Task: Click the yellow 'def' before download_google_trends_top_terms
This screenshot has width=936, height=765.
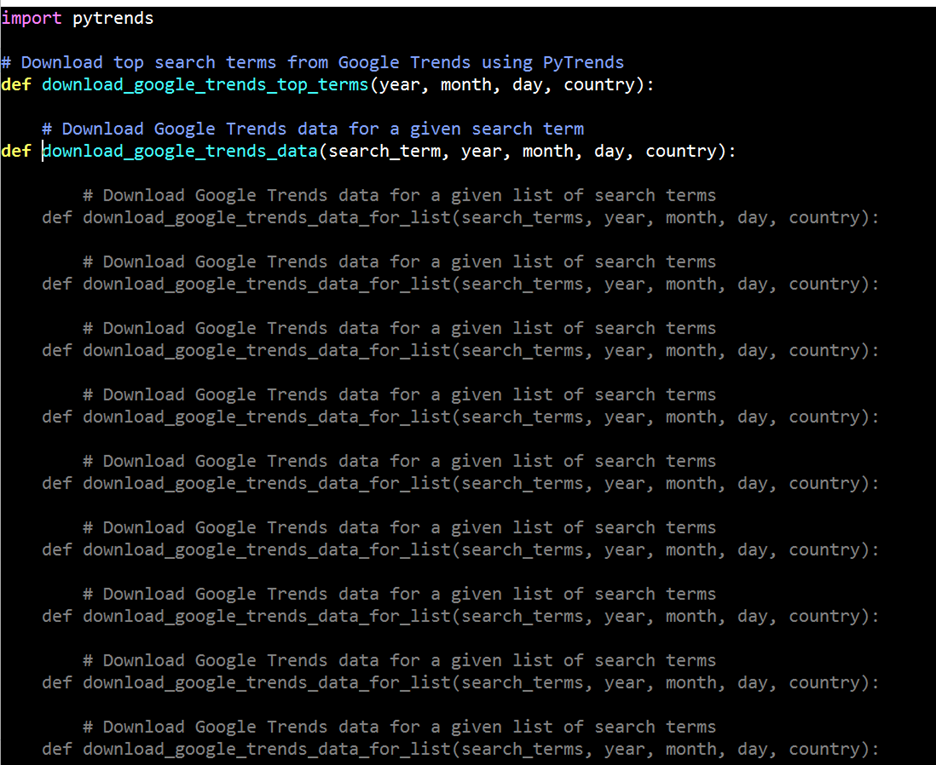Action: pyautogui.click(x=16, y=85)
